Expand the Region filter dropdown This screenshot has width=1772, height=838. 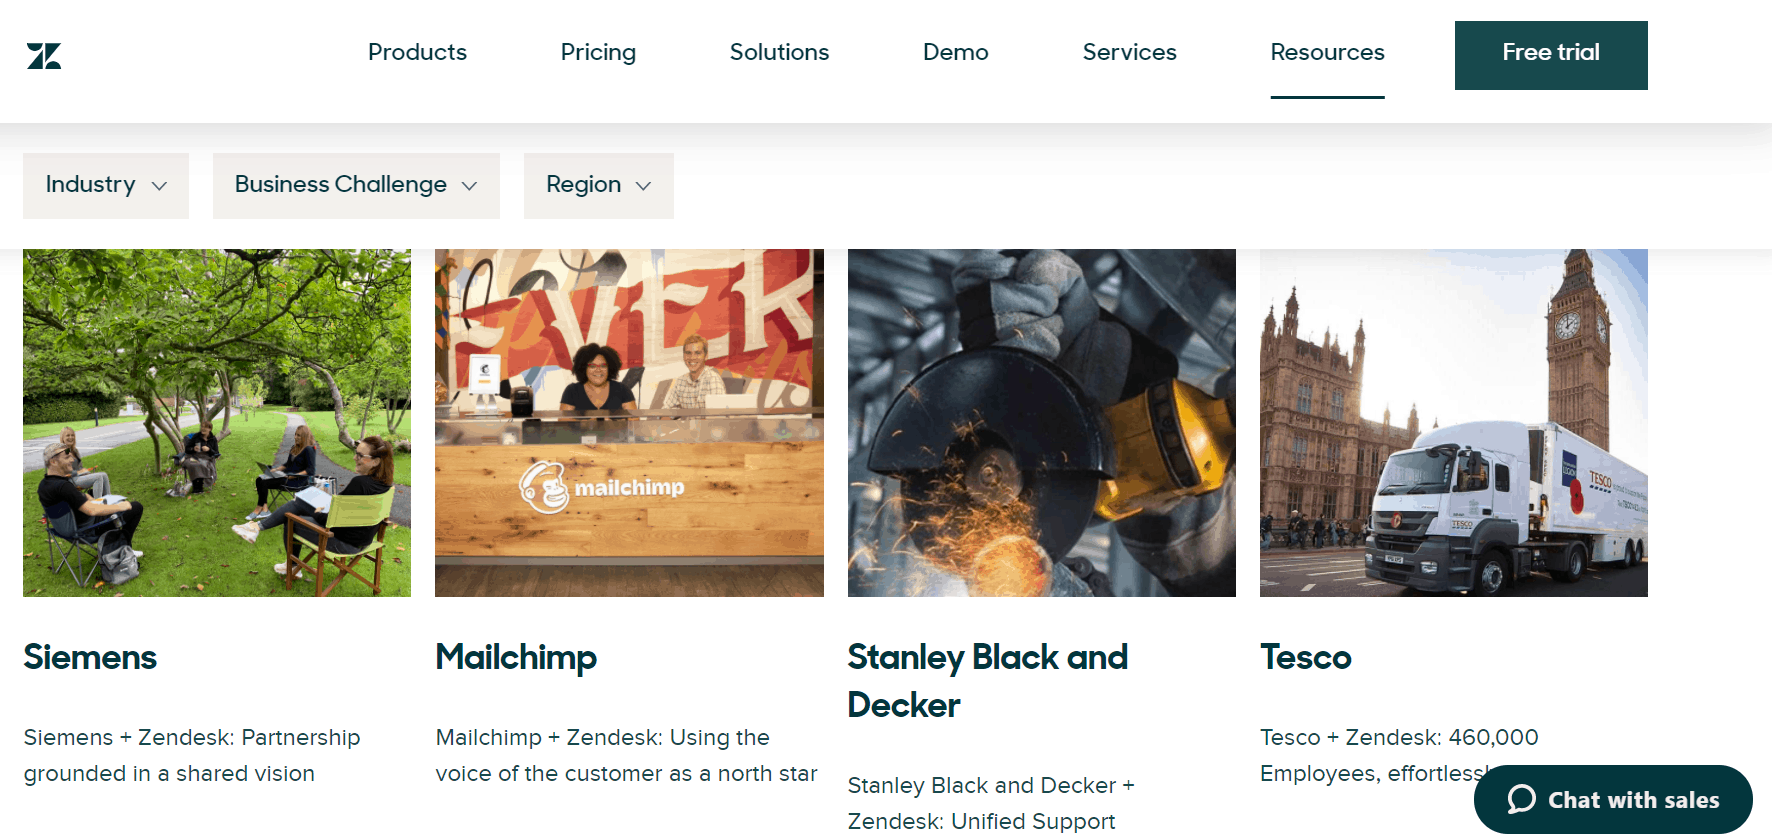tap(598, 185)
